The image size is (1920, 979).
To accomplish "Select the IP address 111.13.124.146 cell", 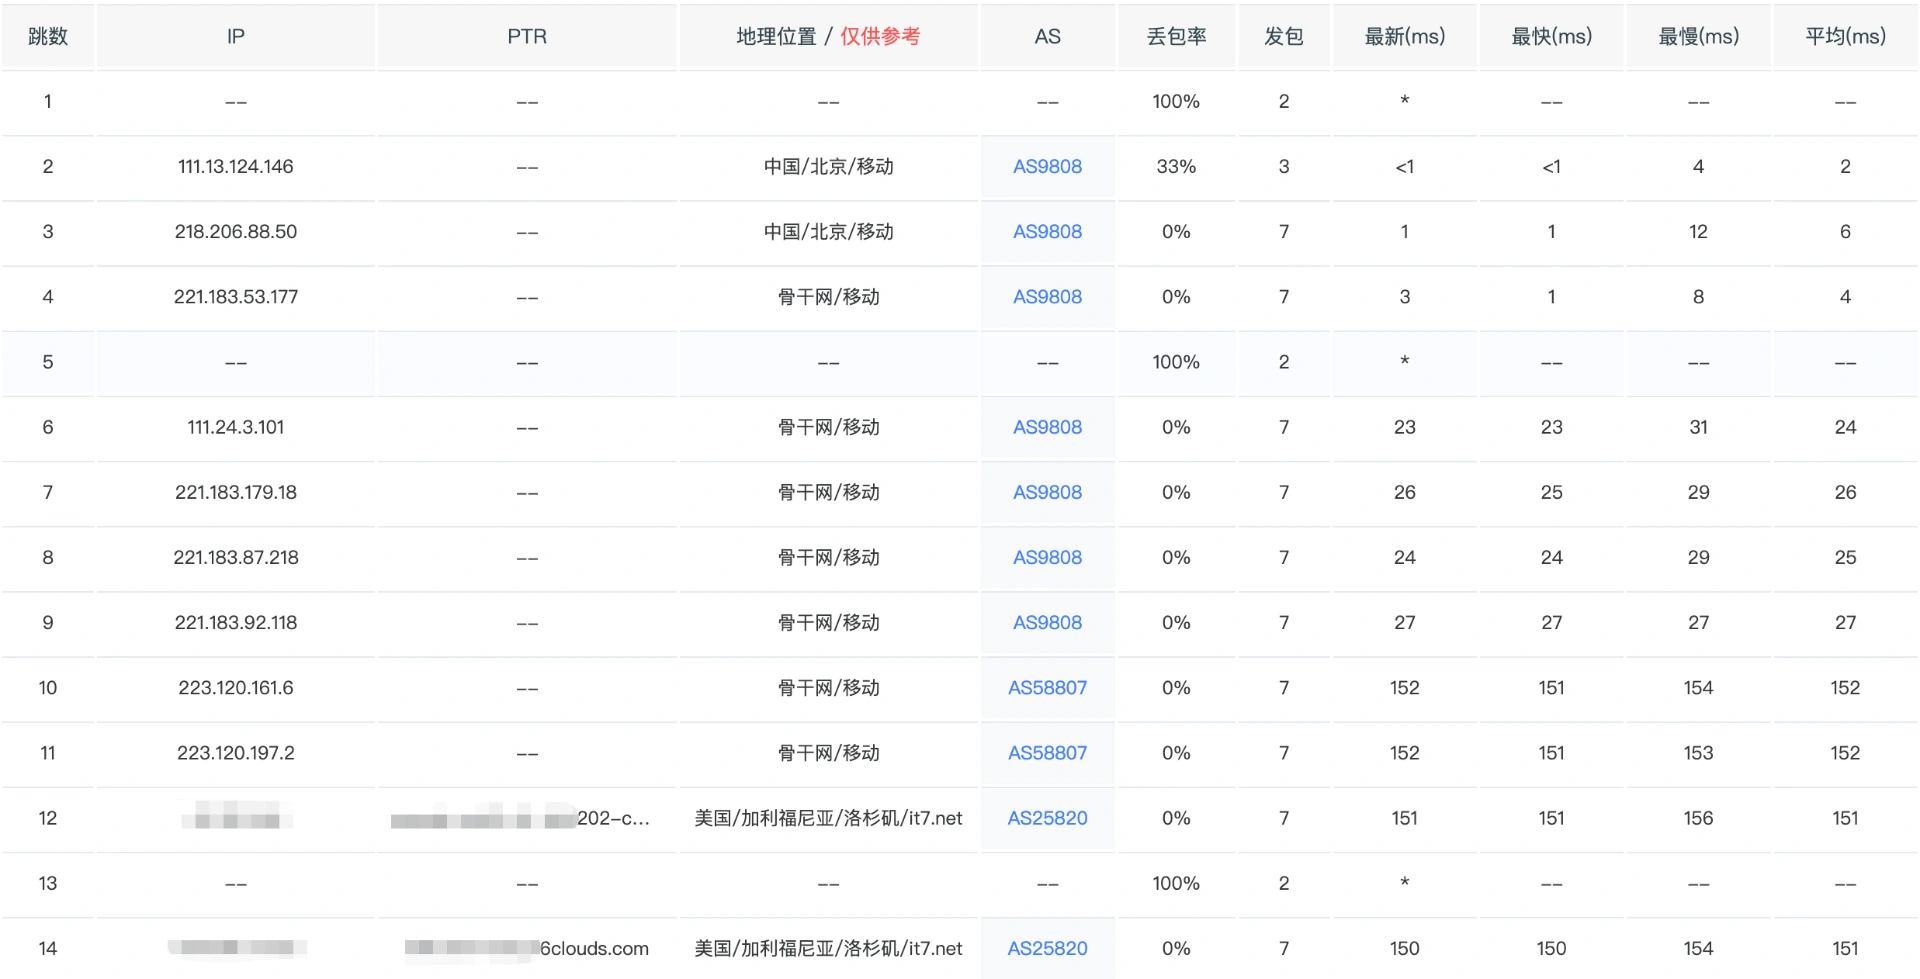I will pyautogui.click(x=236, y=167).
